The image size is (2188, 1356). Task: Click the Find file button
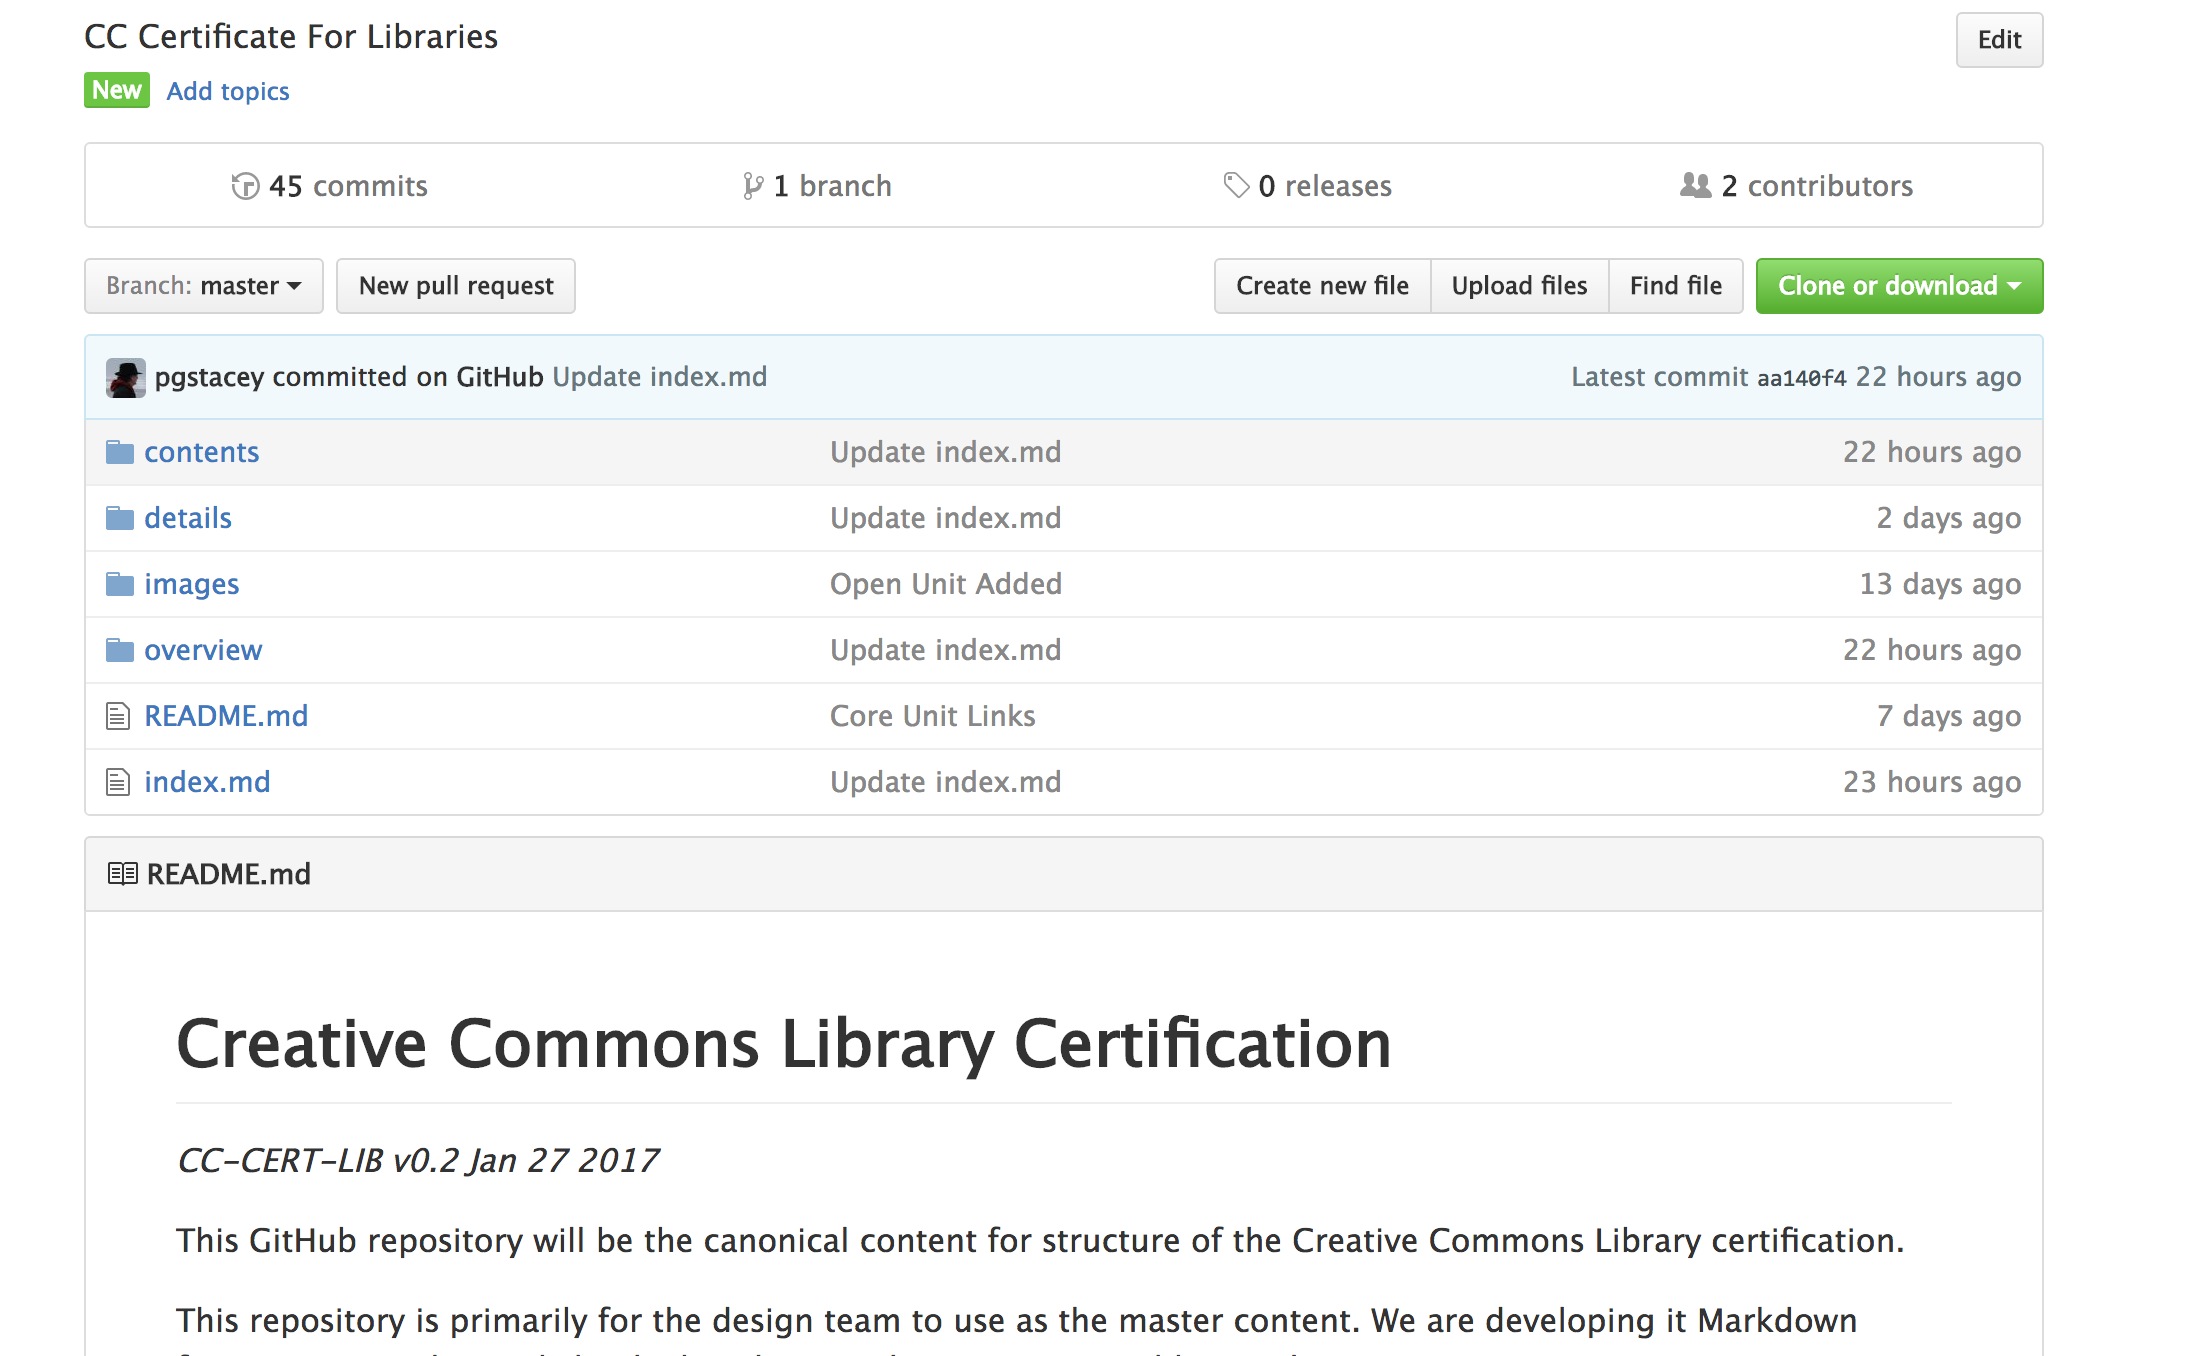coord(1675,286)
